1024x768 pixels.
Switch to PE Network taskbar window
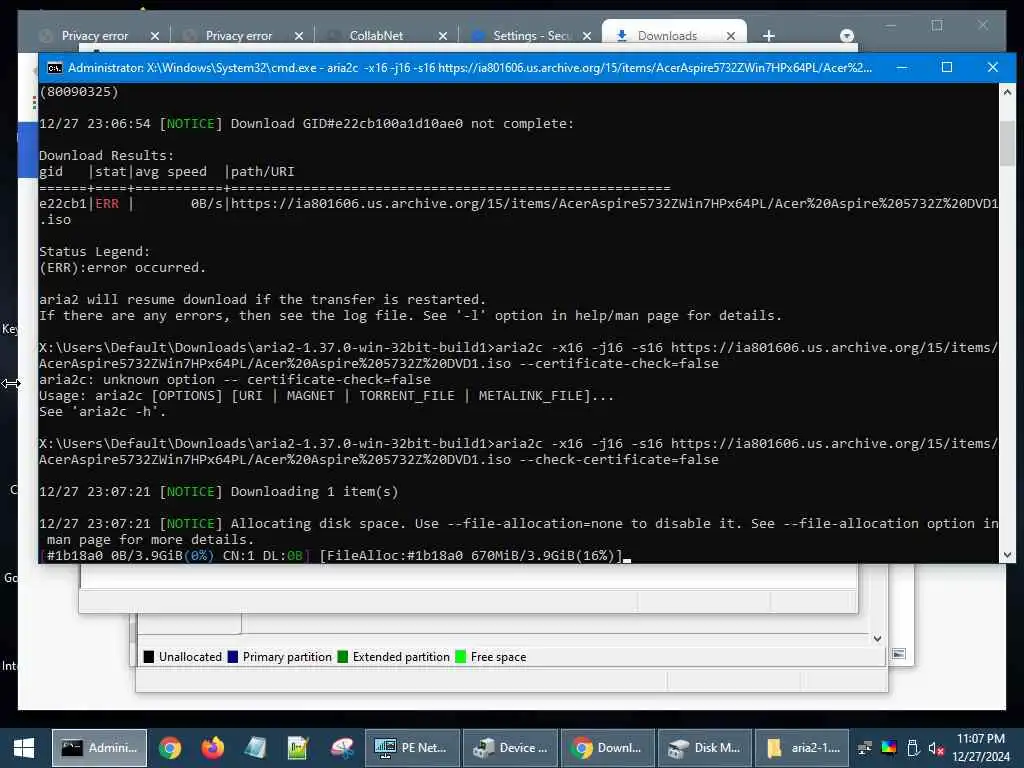pyautogui.click(x=412, y=748)
